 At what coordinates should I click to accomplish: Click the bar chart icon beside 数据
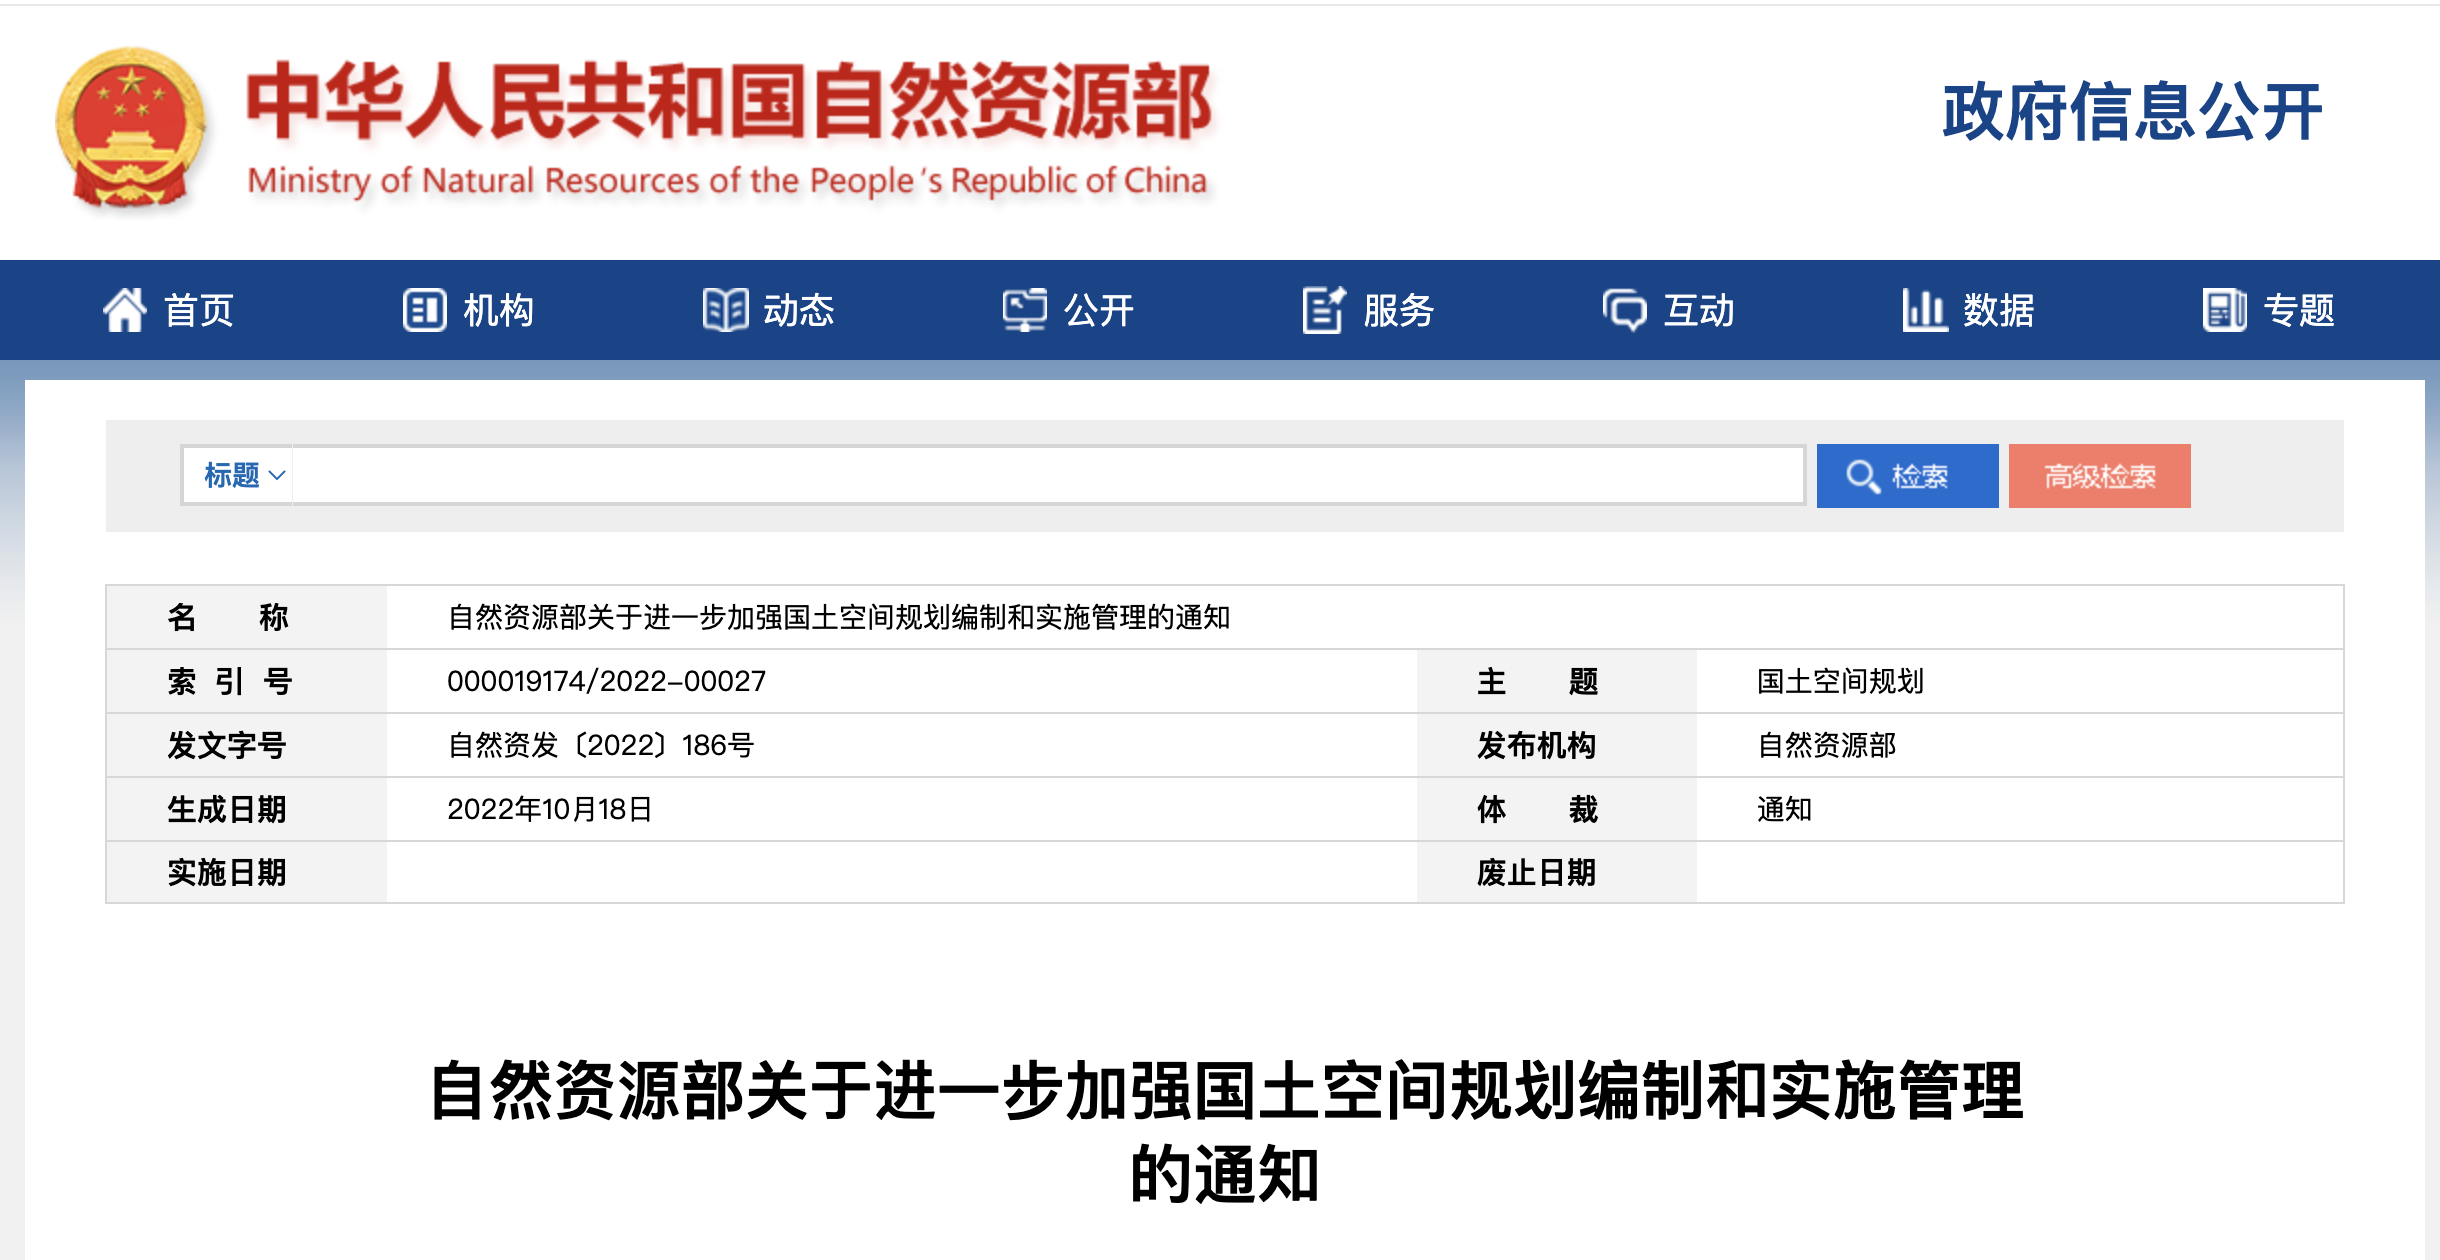(x=1925, y=310)
